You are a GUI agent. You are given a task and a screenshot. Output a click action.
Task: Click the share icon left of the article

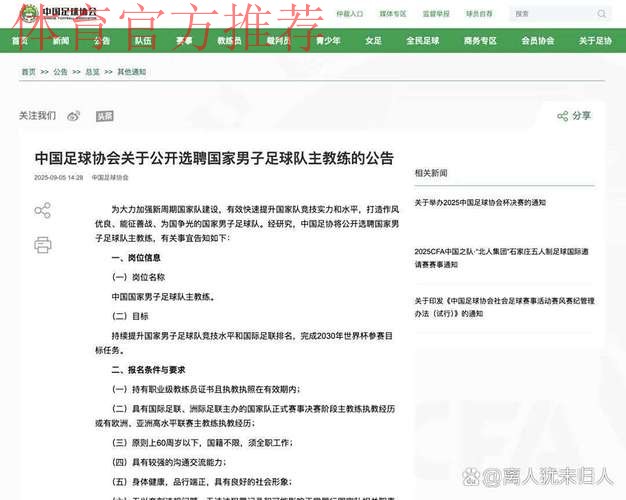[42, 210]
